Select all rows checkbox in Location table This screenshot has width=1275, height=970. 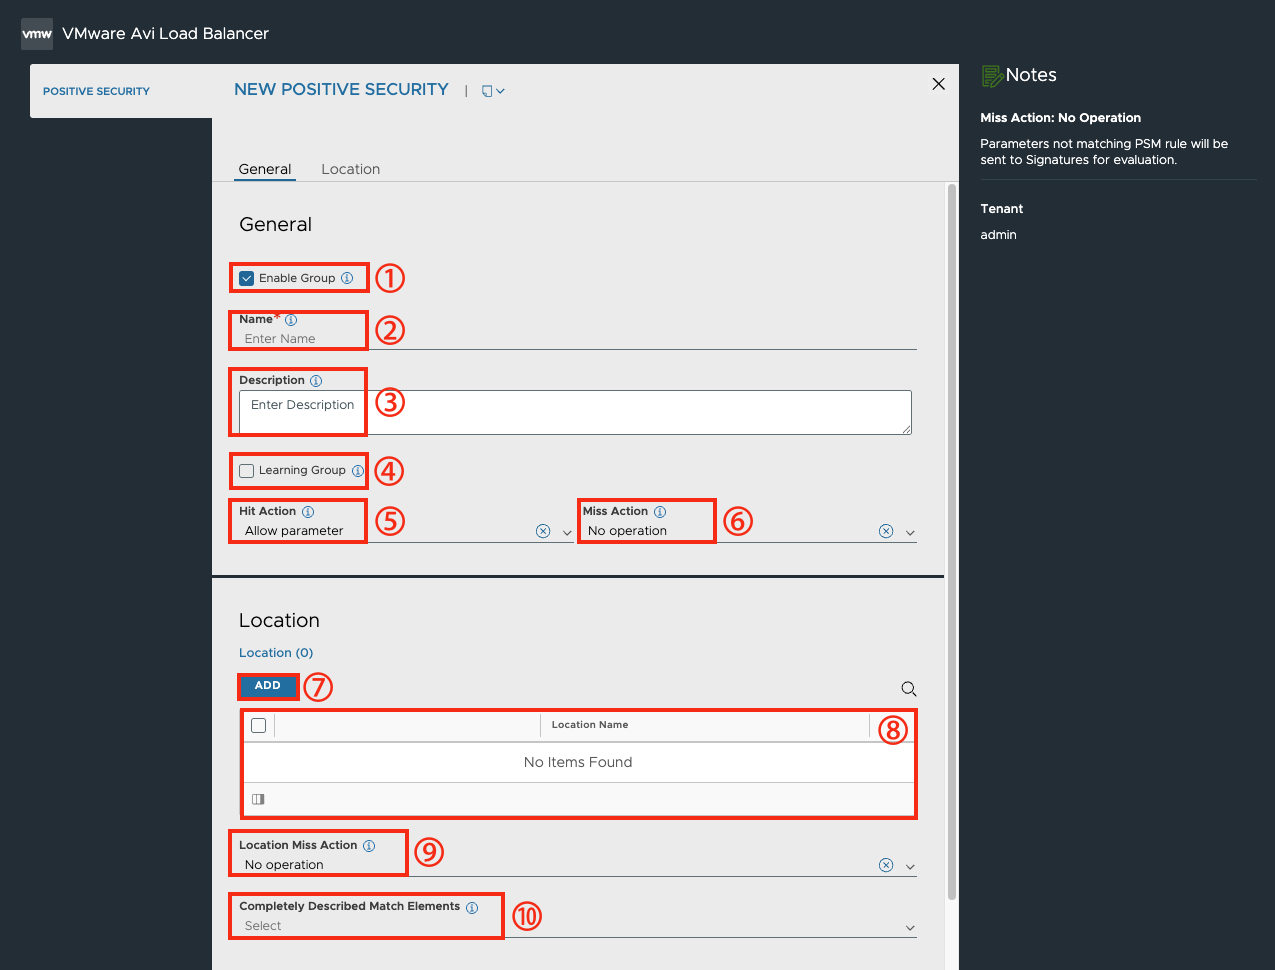pyautogui.click(x=259, y=725)
